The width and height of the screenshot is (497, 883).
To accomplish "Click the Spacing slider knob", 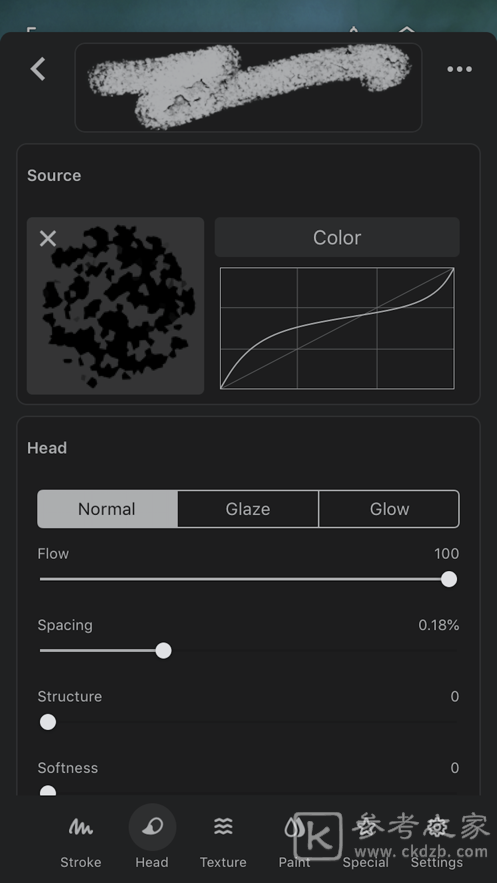I will 163,650.
